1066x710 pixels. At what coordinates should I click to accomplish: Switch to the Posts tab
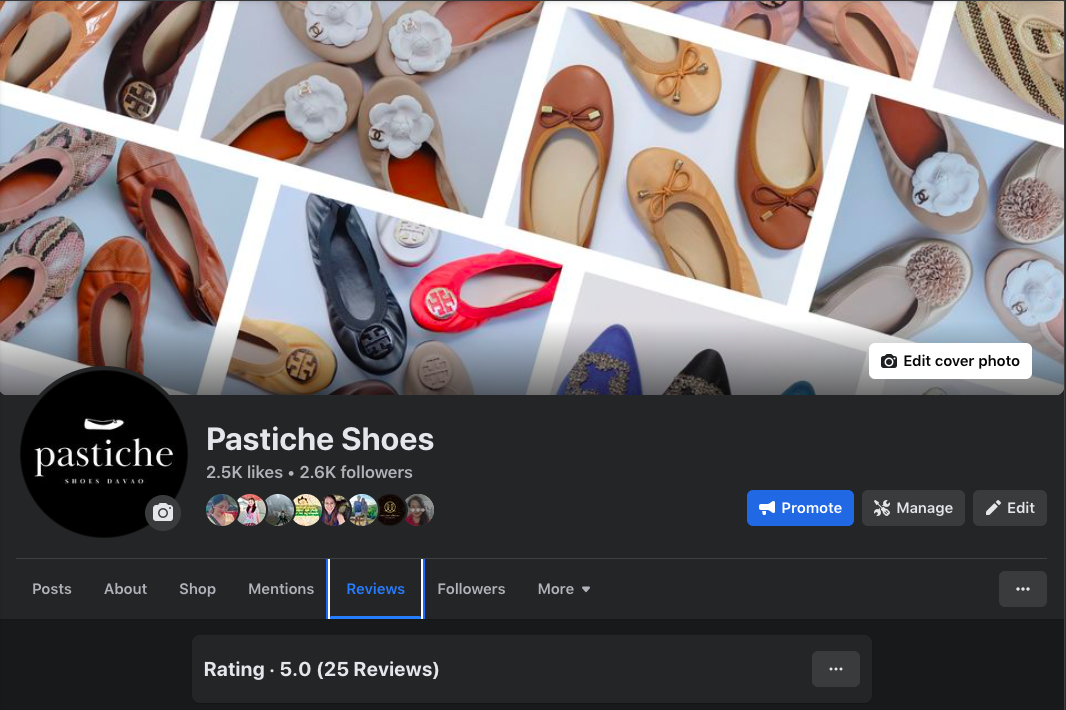pos(52,589)
